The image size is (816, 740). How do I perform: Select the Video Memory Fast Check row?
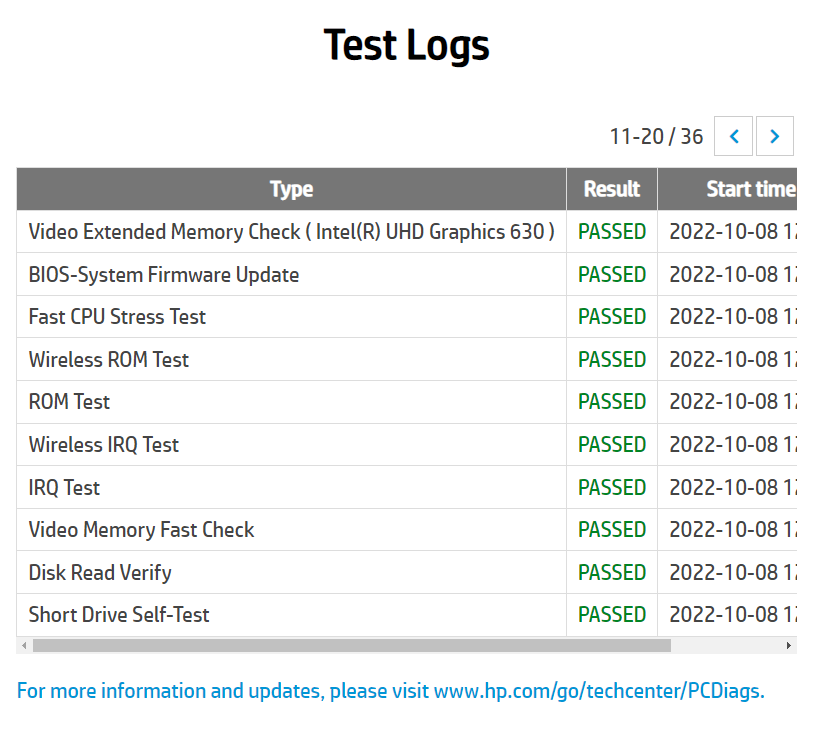[407, 530]
